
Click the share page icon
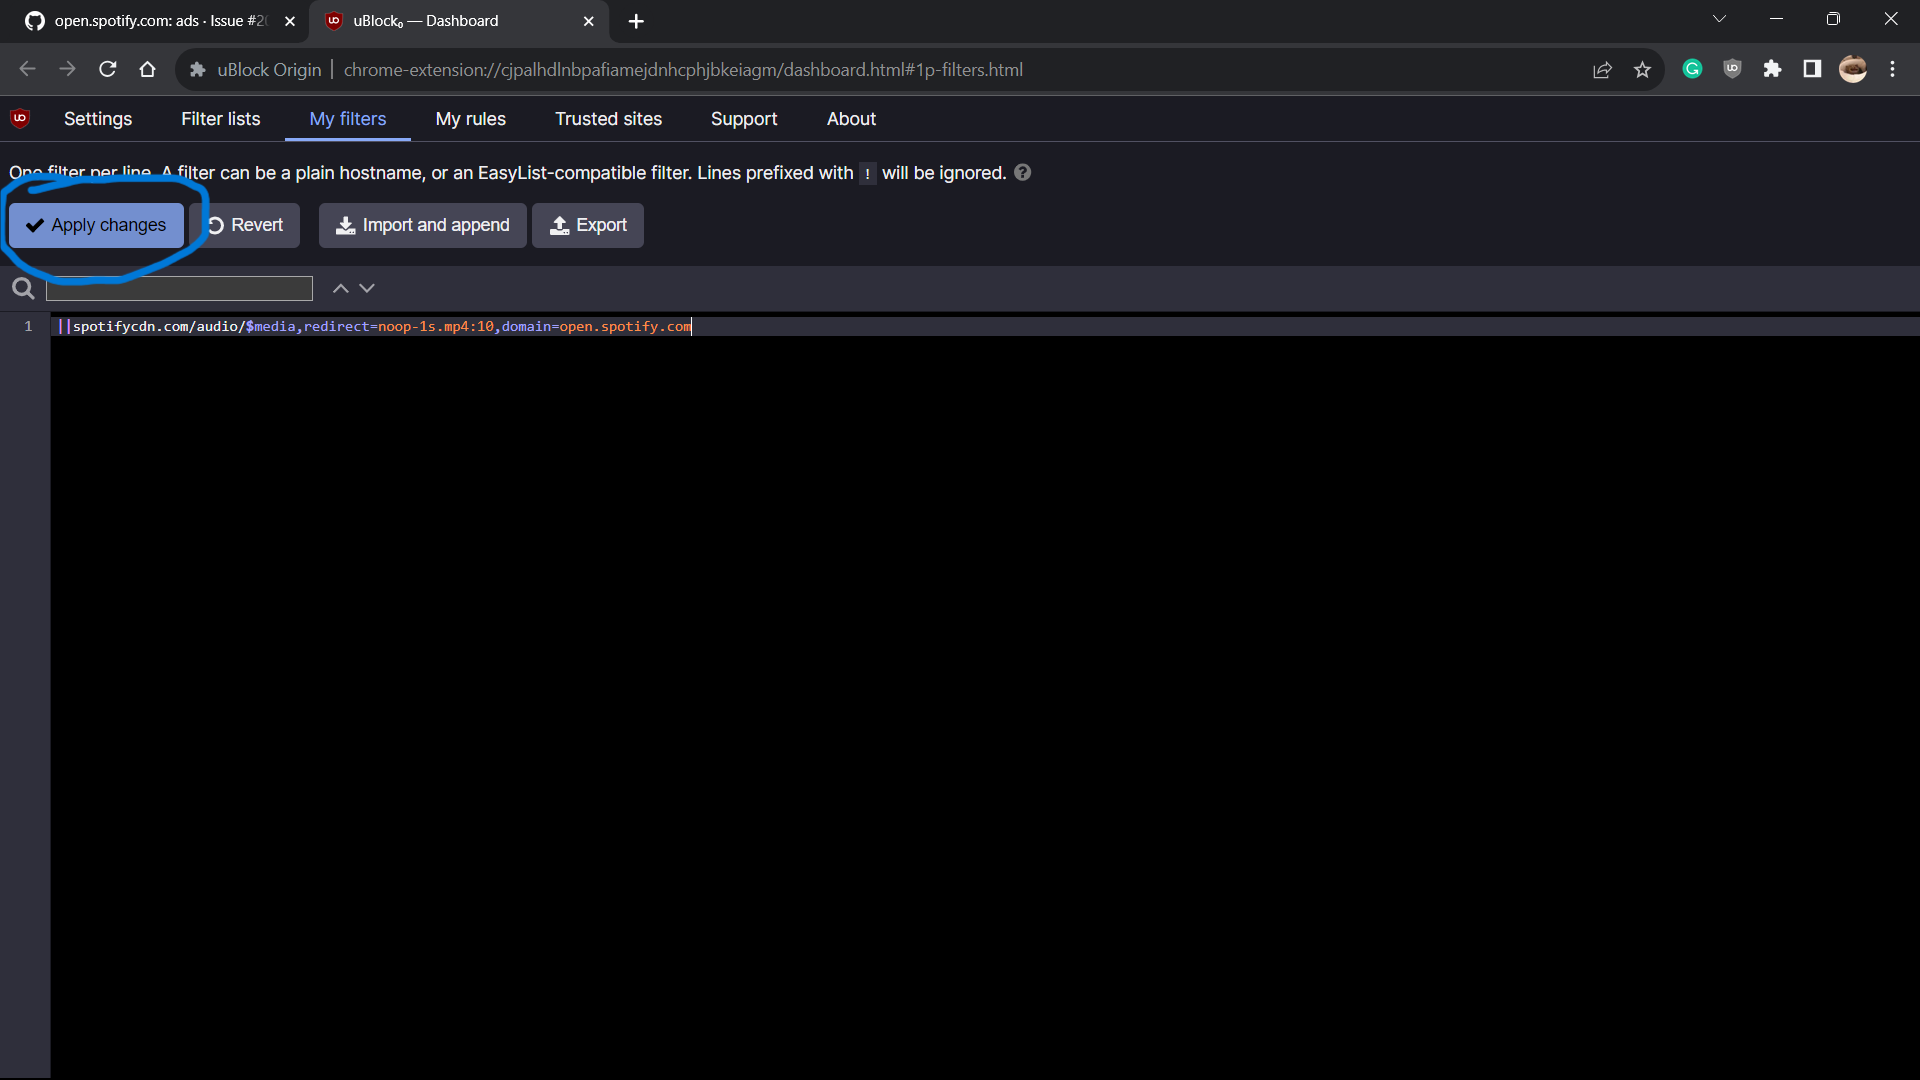pyautogui.click(x=1603, y=69)
